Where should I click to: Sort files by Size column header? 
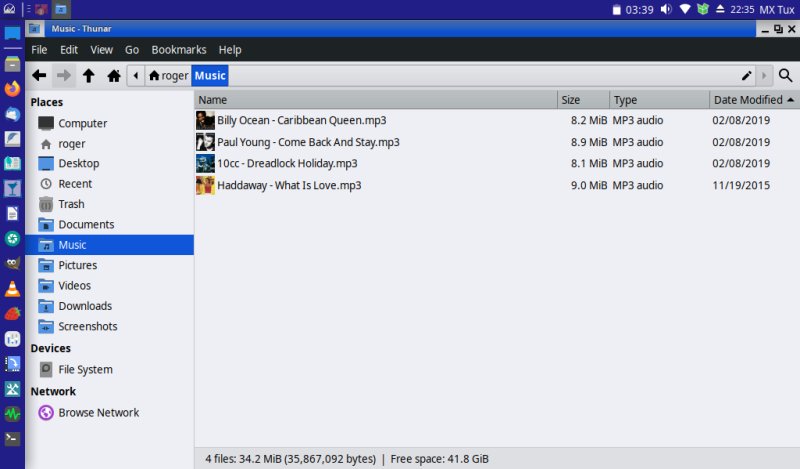pos(584,100)
